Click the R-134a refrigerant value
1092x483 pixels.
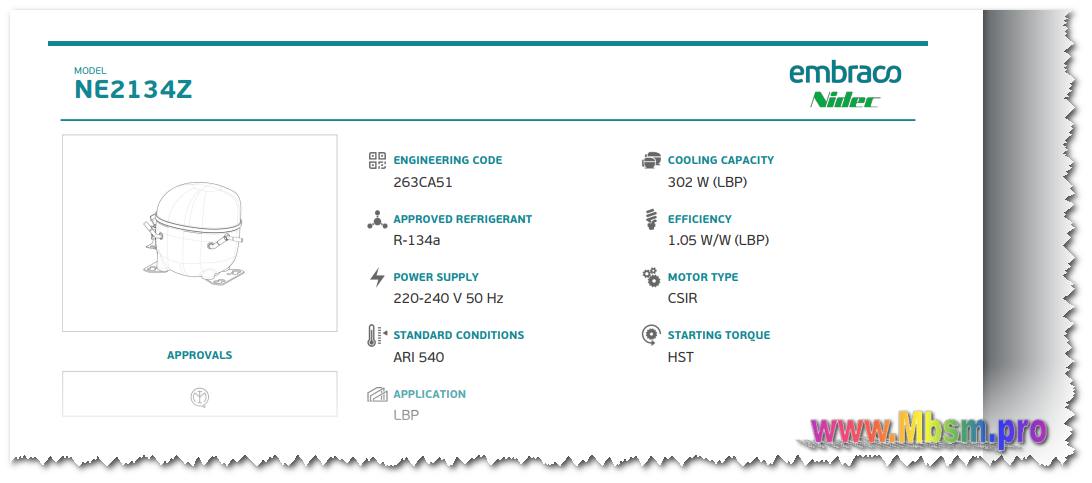(417, 240)
